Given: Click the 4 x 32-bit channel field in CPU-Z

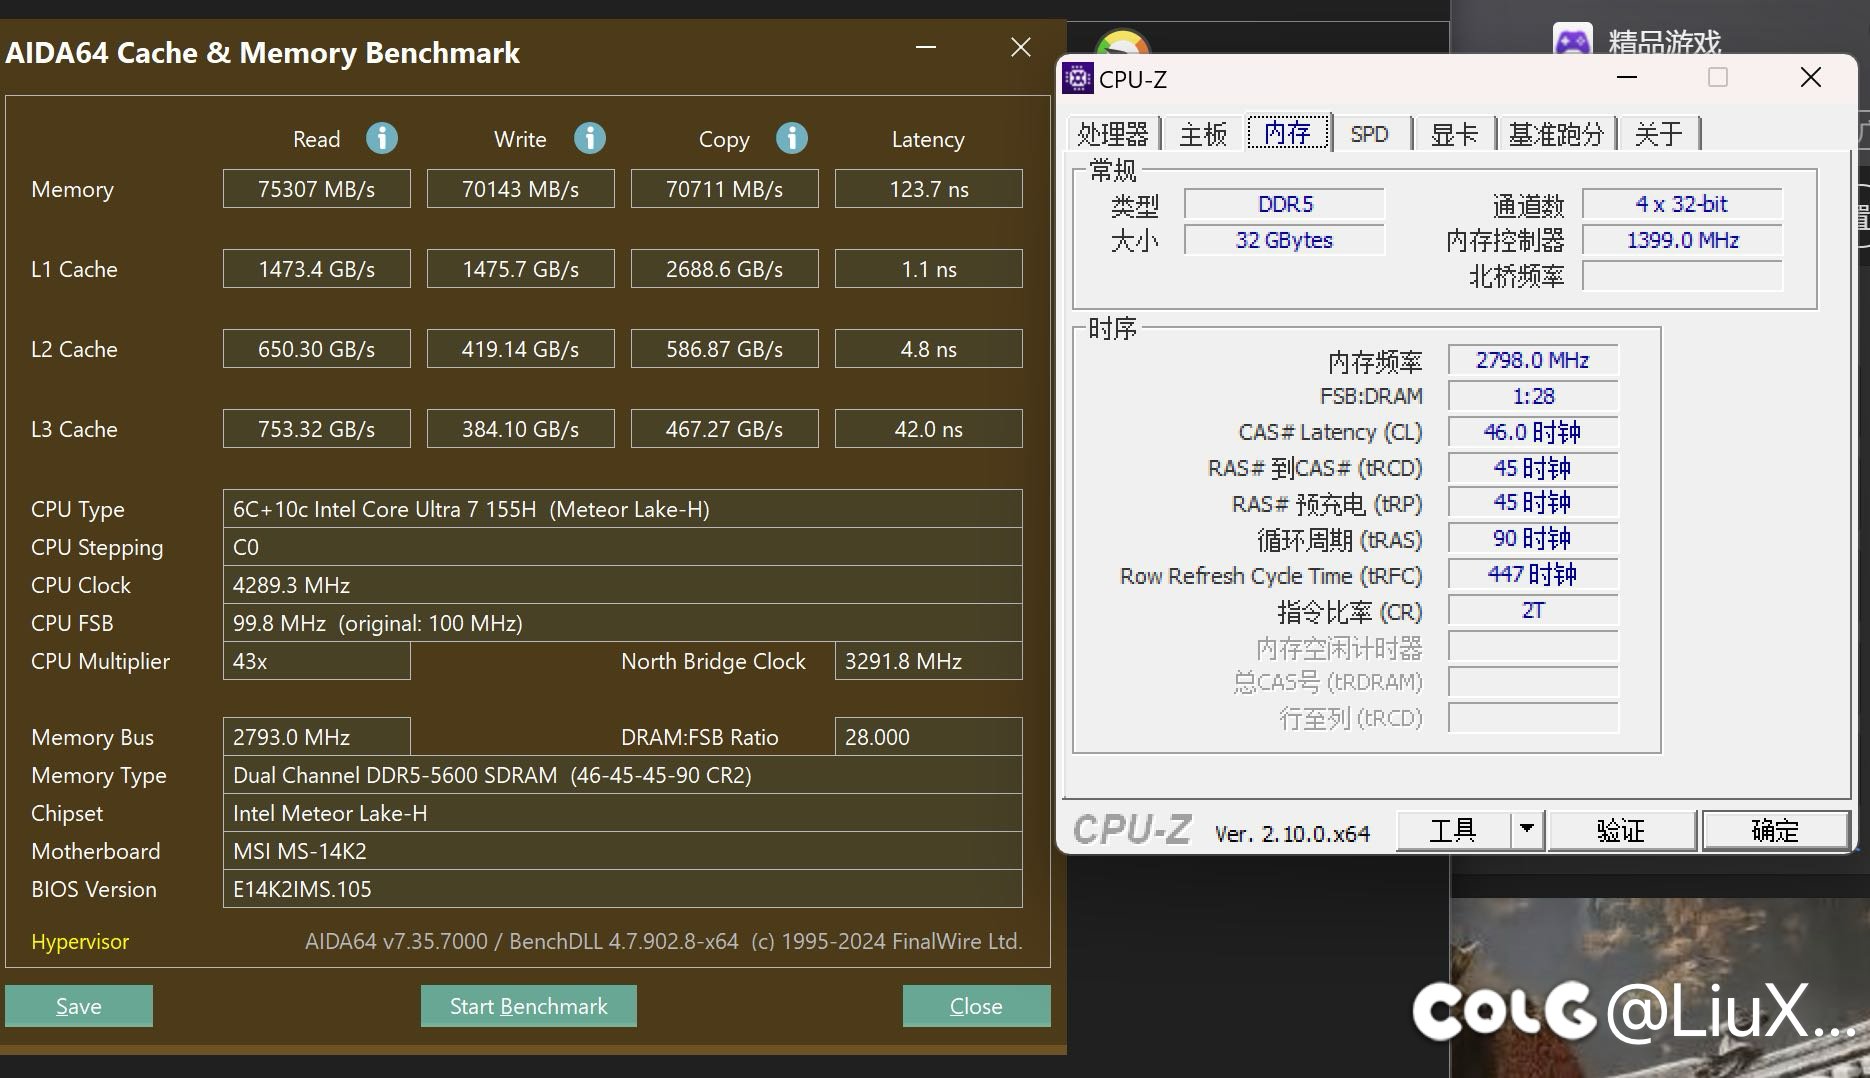Looking at the screenshot, I should 1682,204.
